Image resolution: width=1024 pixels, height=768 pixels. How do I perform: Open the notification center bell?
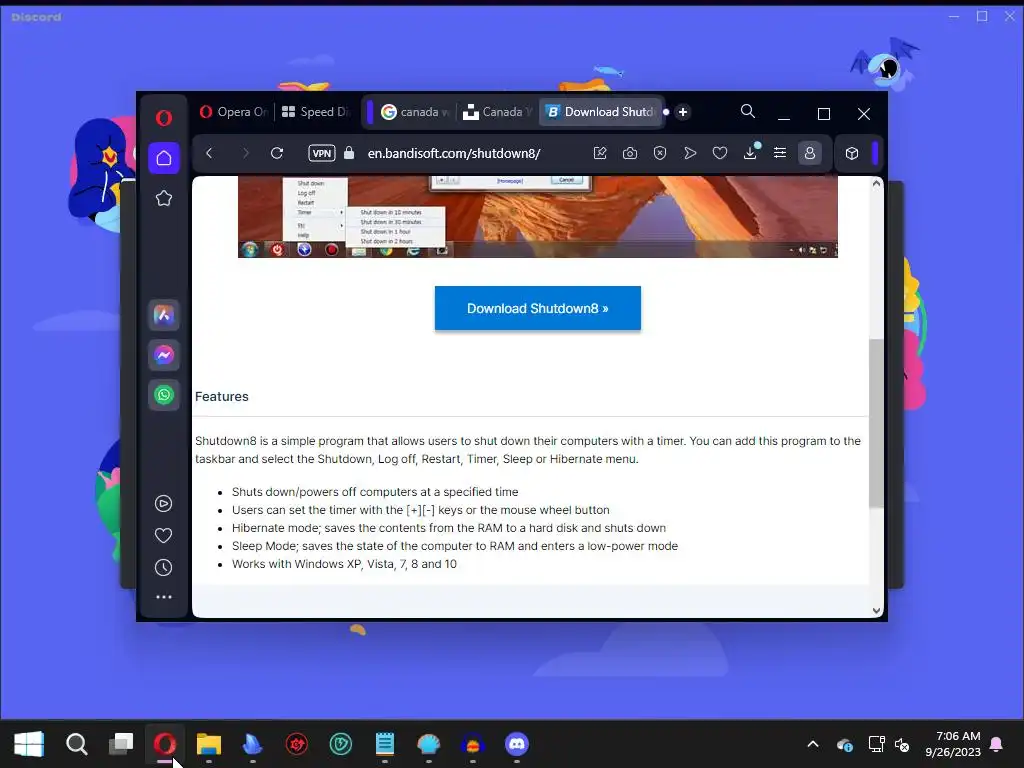pos(997,744)
